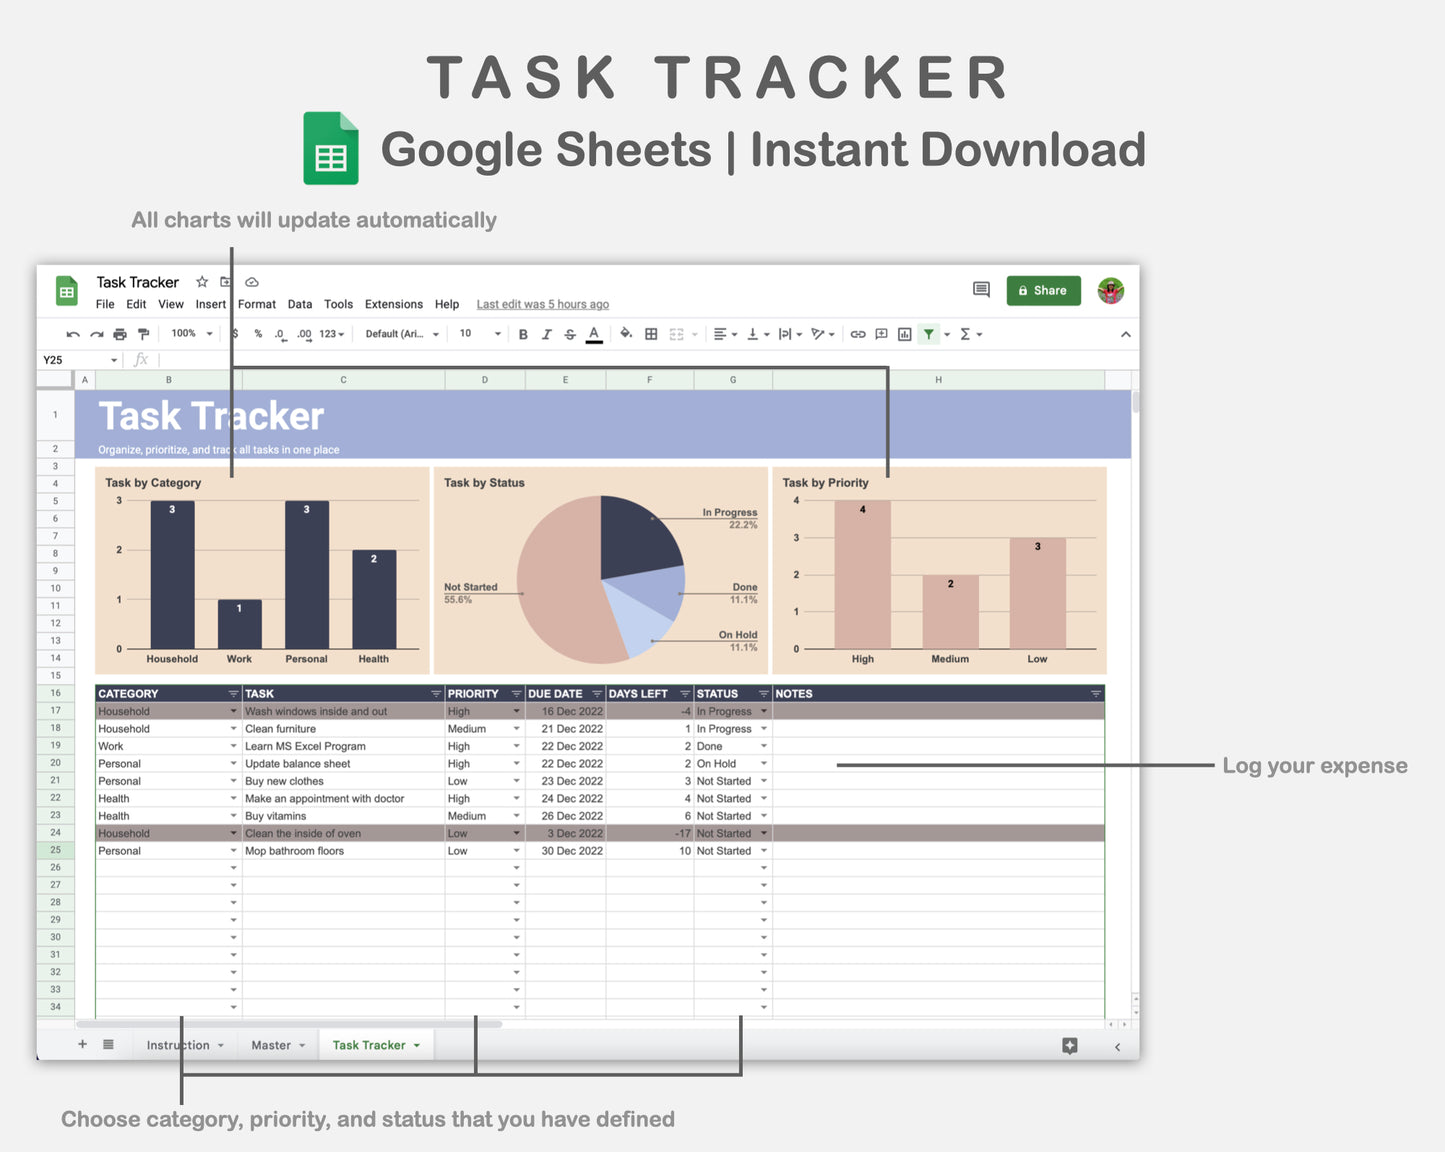Switch to the Master sheet tab
1445x1152 pixels.
click(x=272, y=1044)
